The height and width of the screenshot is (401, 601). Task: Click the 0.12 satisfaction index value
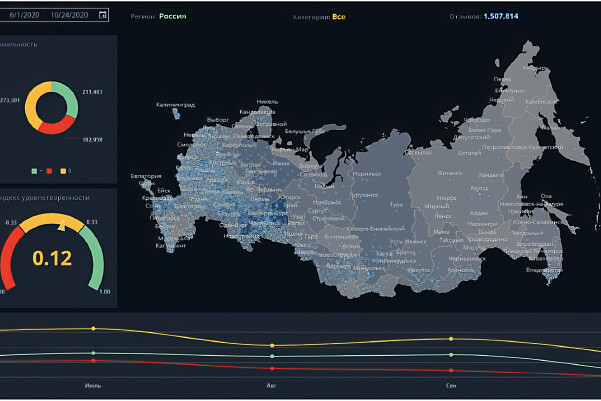(x=51, y=258)
